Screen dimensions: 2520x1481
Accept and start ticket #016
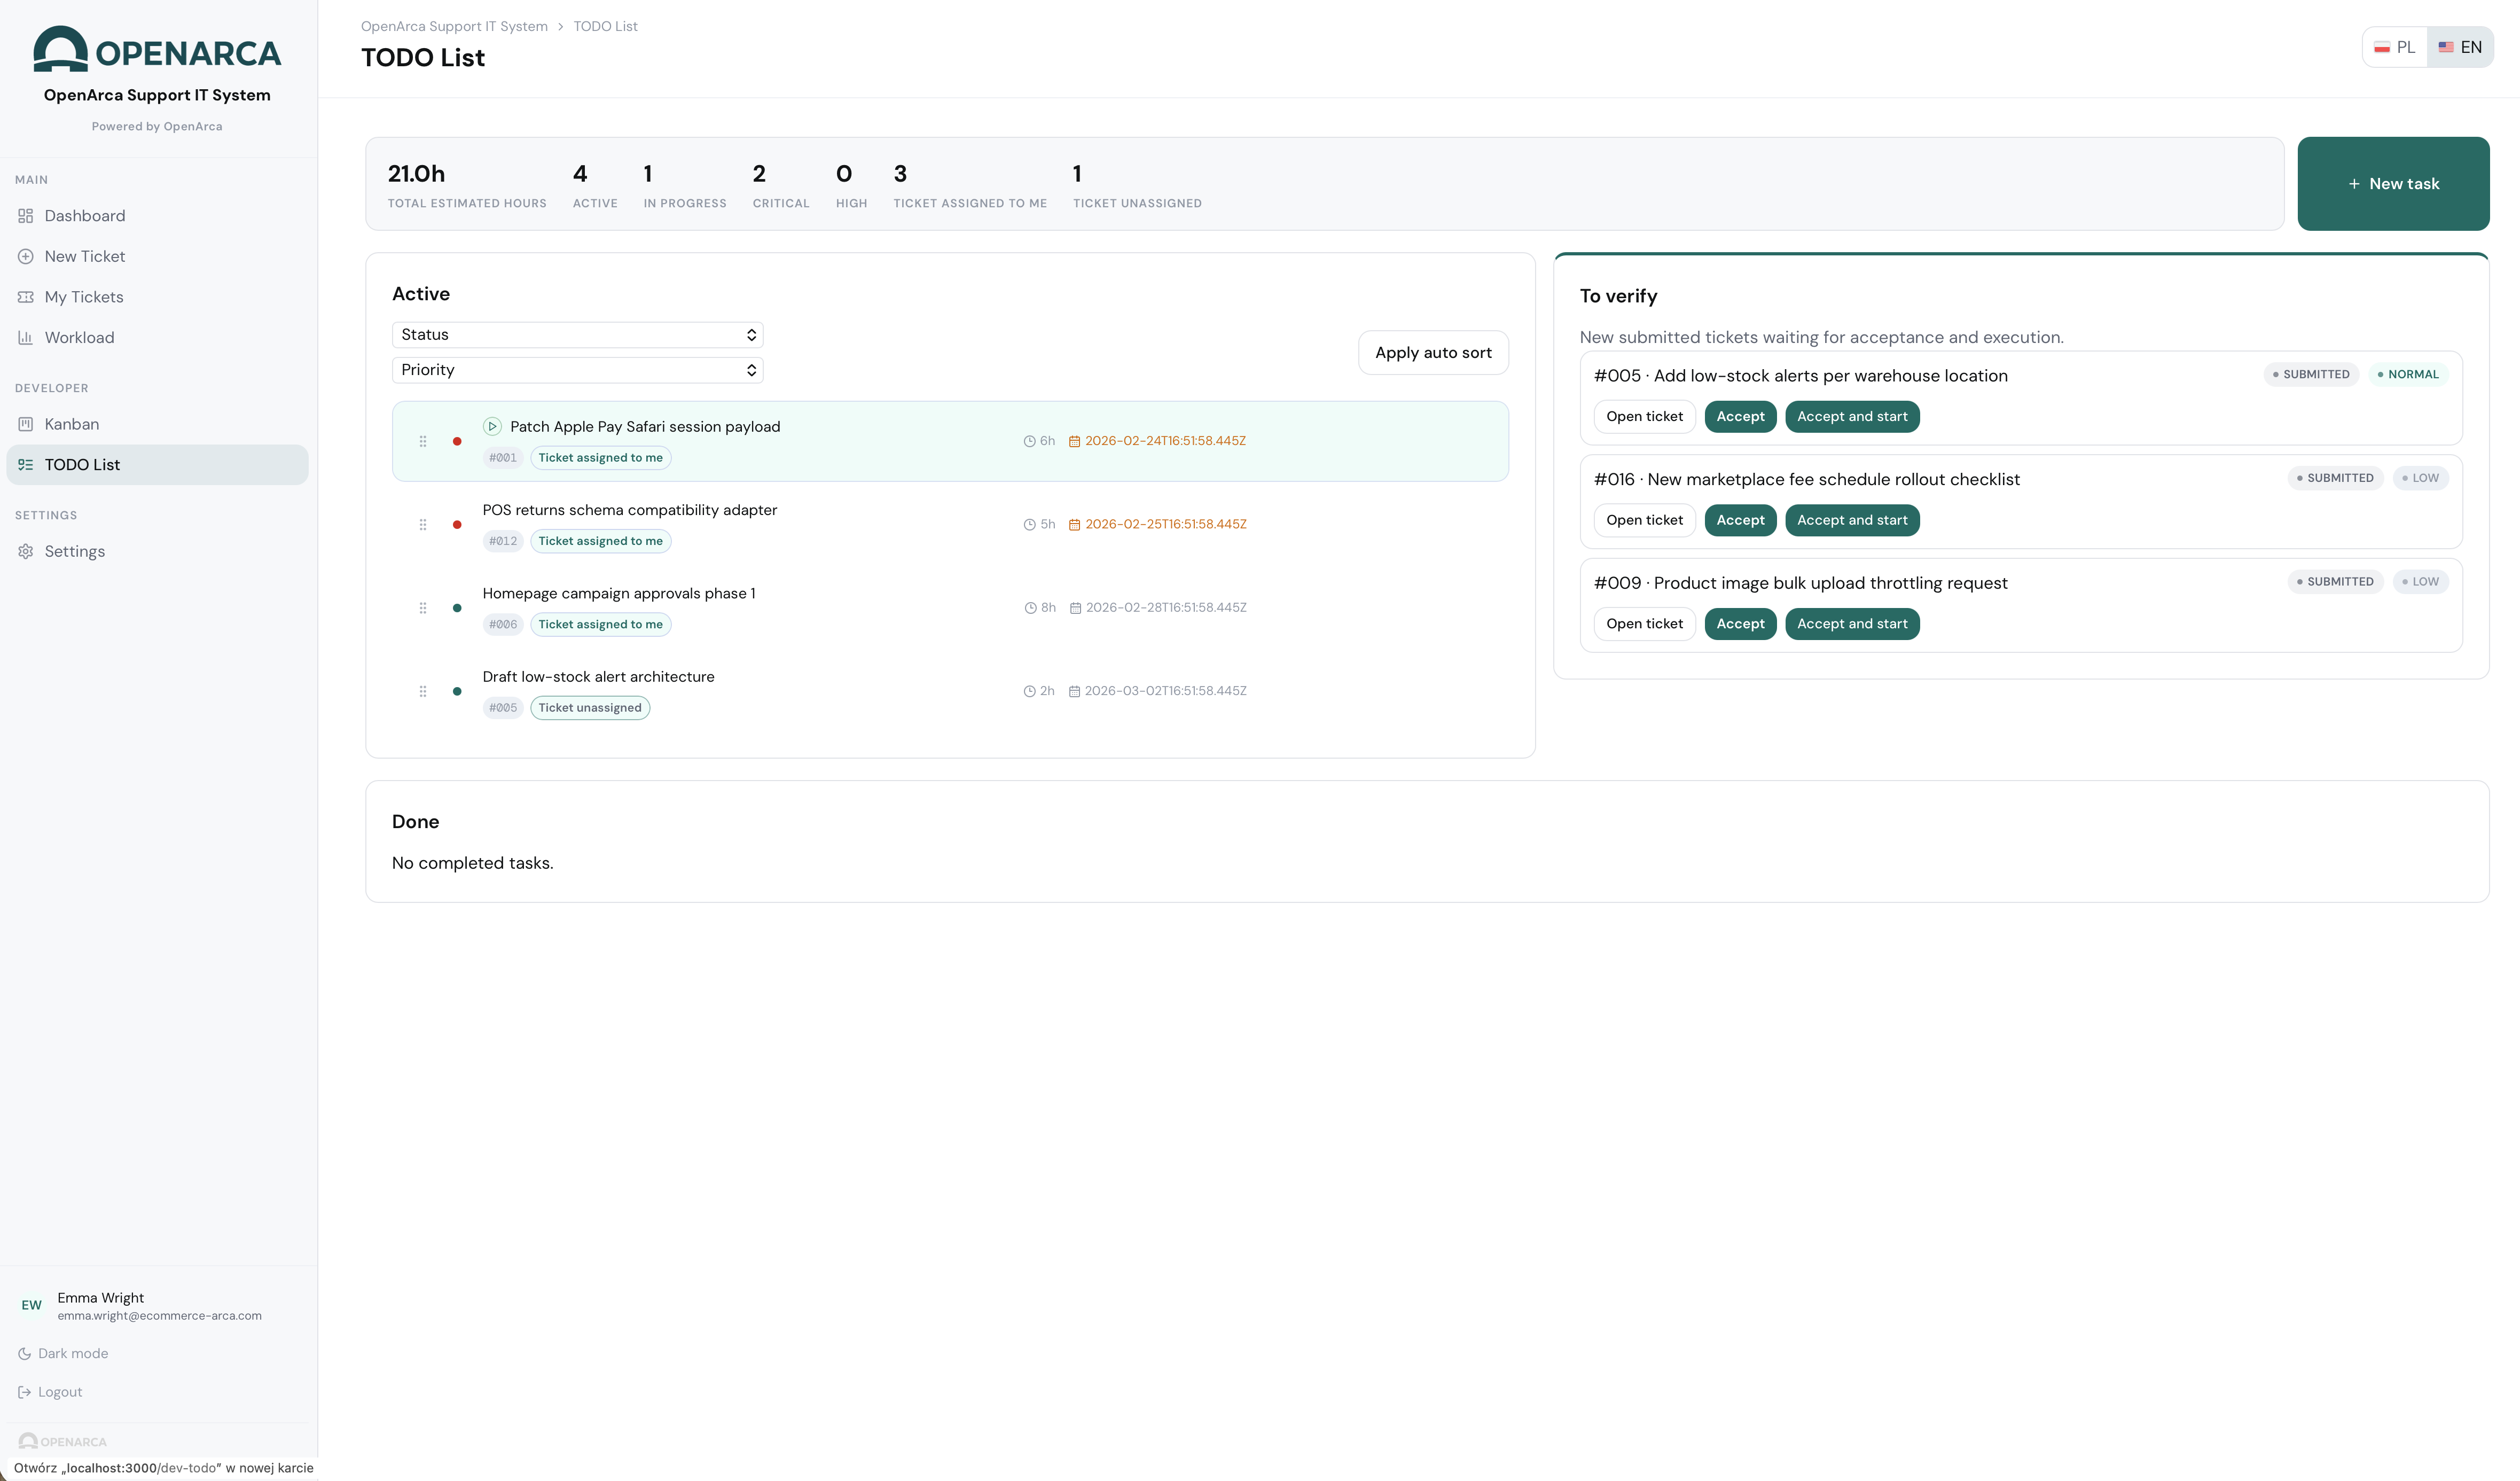1851,520
